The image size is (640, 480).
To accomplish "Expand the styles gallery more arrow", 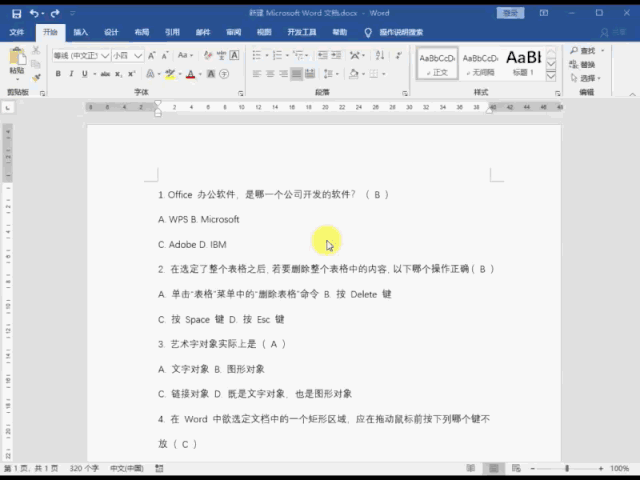I will [x=551, y=76].
